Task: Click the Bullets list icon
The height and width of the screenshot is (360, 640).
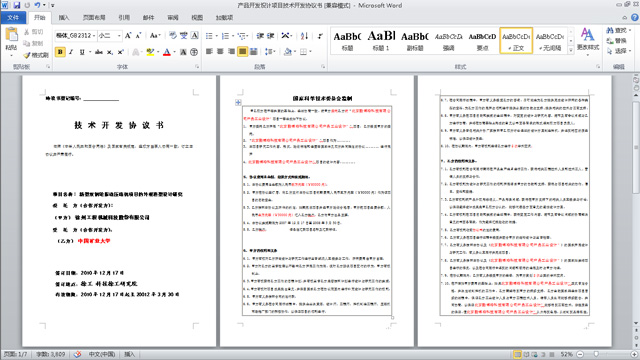Action: [209, 36]
